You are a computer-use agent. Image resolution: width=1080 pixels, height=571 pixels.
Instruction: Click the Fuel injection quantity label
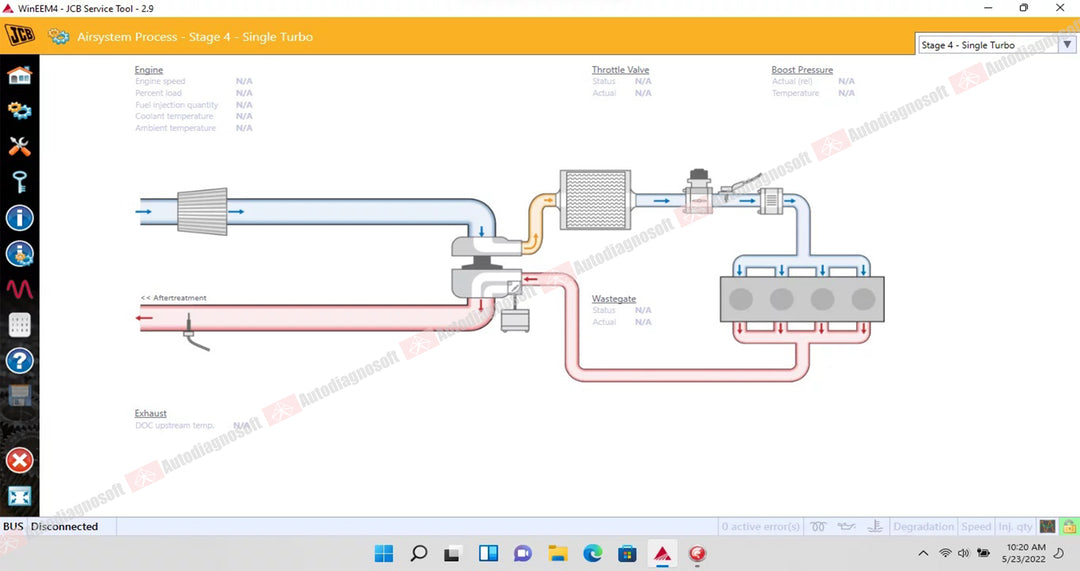[x=176, y=105]
